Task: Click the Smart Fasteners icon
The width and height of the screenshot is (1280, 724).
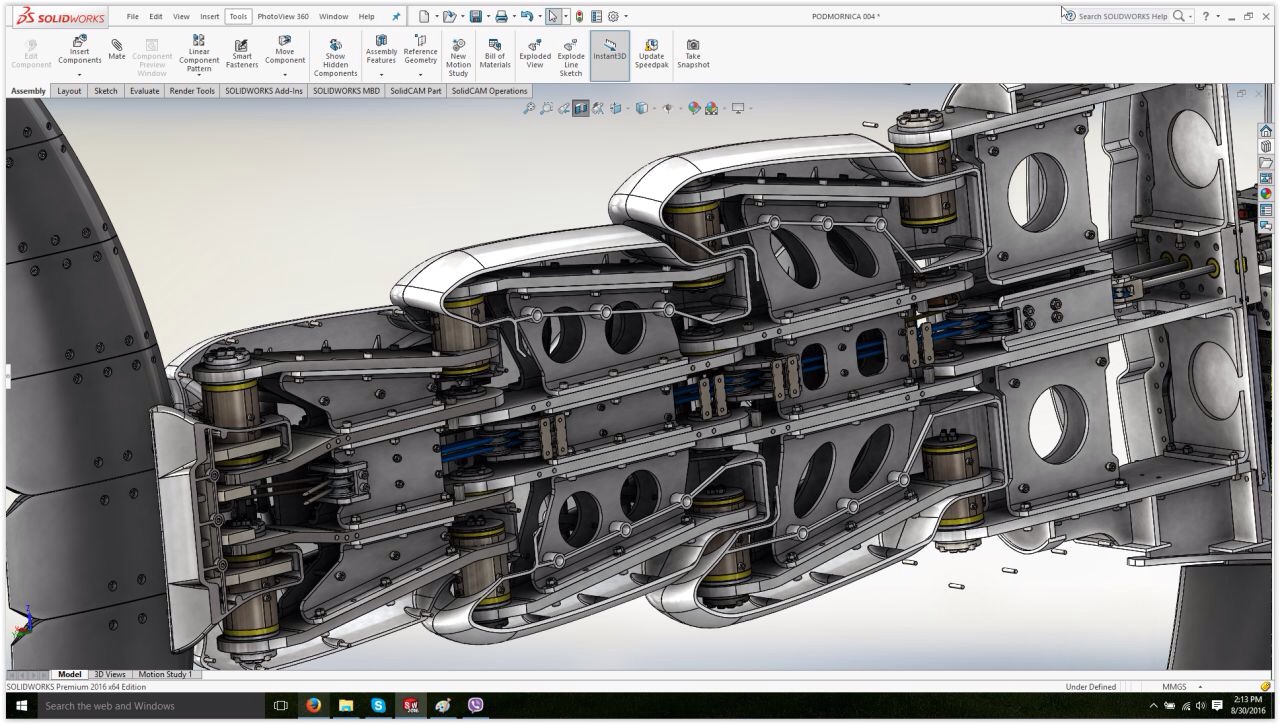Action: [242, 45]
